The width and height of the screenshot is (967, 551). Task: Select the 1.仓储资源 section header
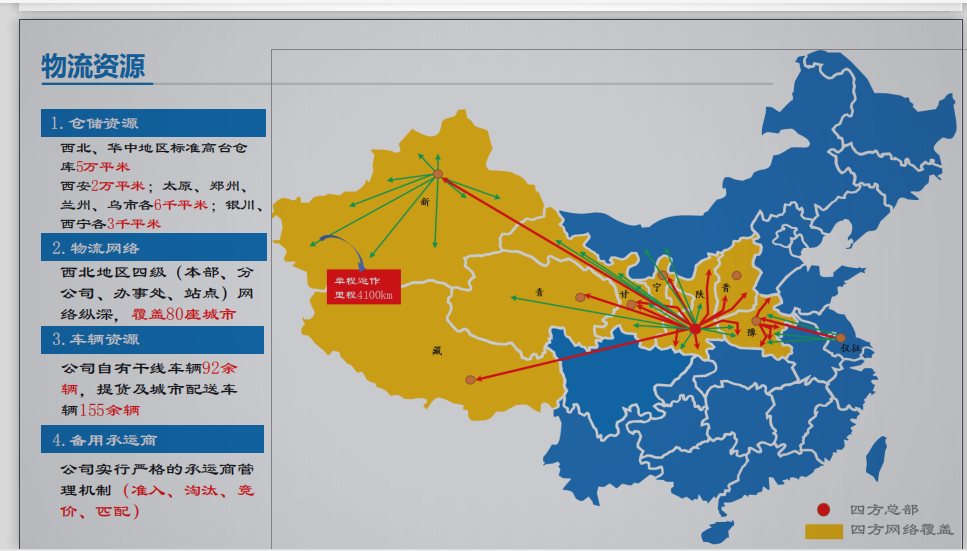pos(153,123)
